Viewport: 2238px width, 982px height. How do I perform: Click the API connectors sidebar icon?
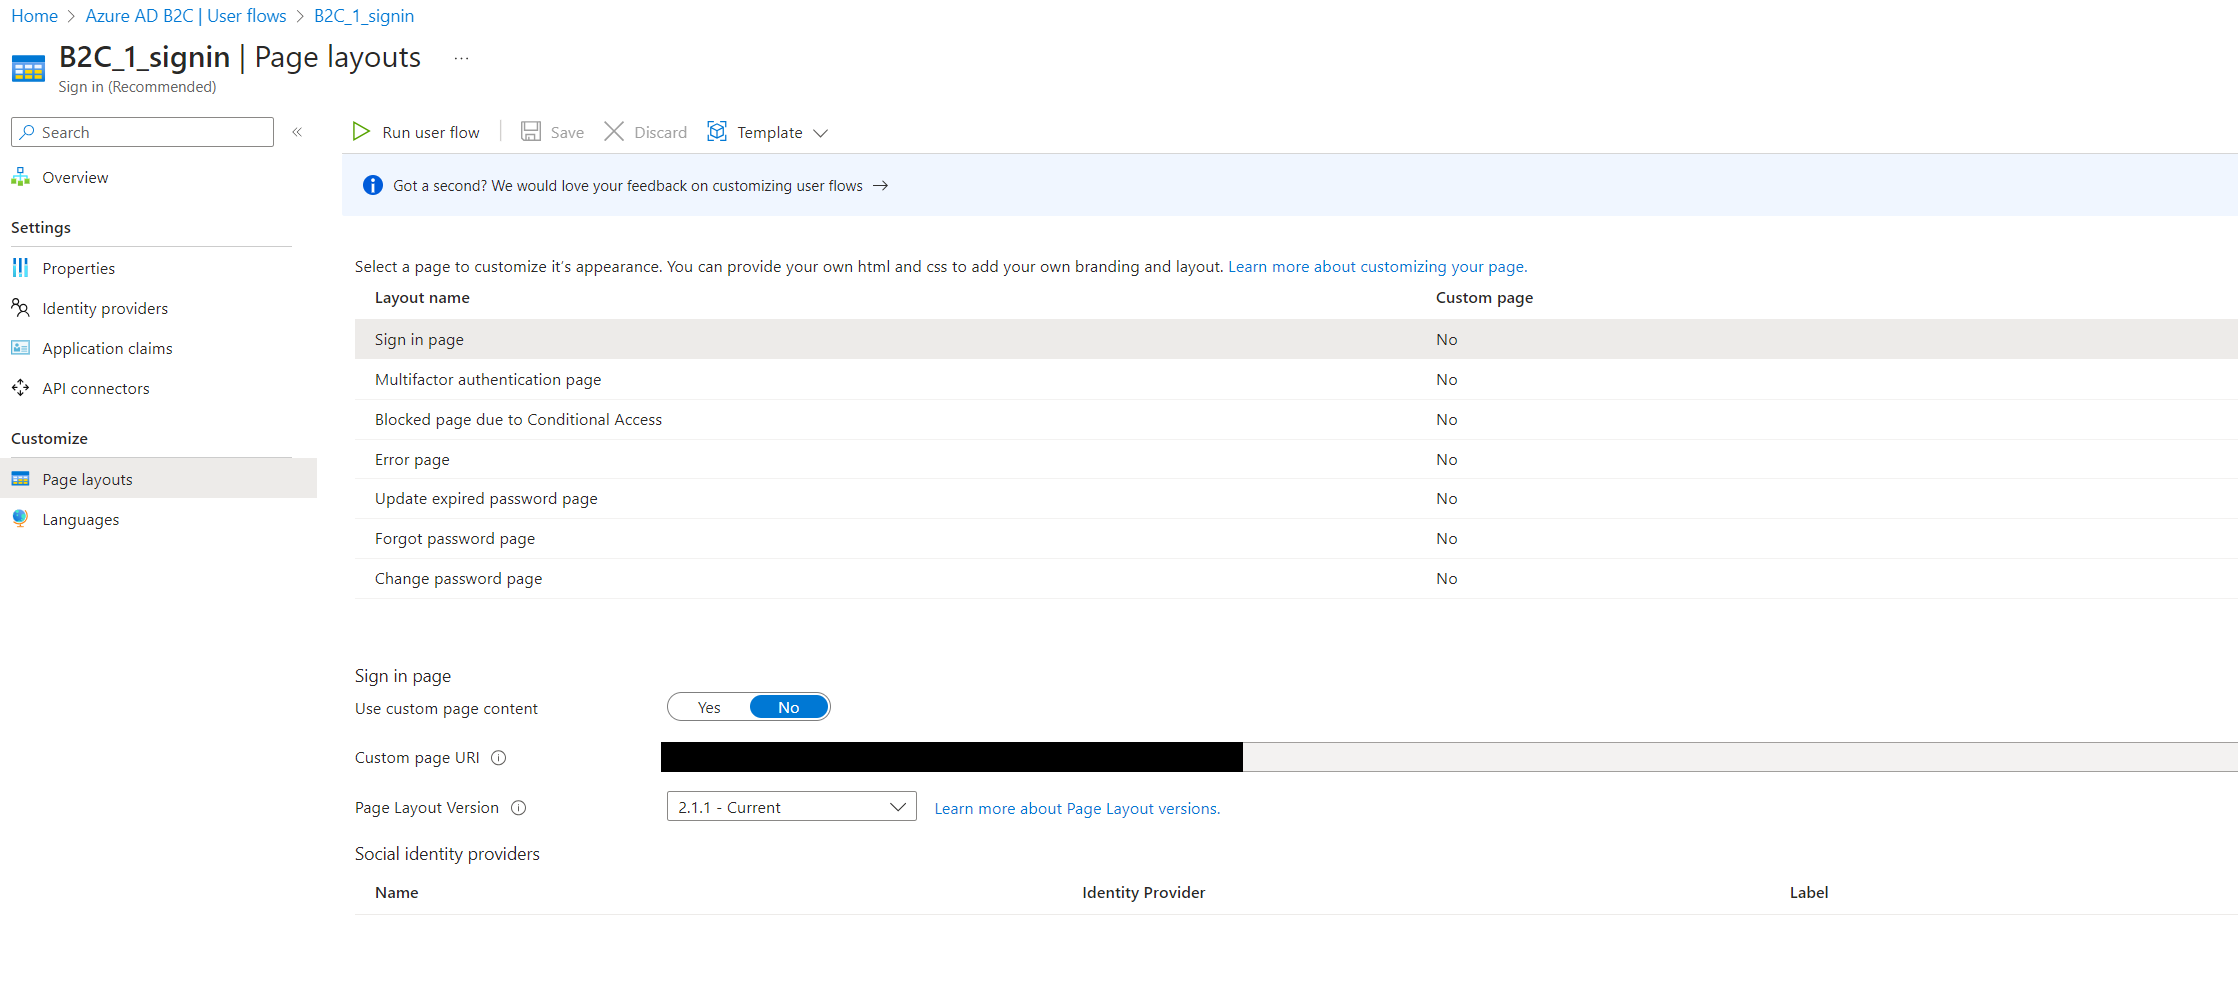[x=20, y=388]
